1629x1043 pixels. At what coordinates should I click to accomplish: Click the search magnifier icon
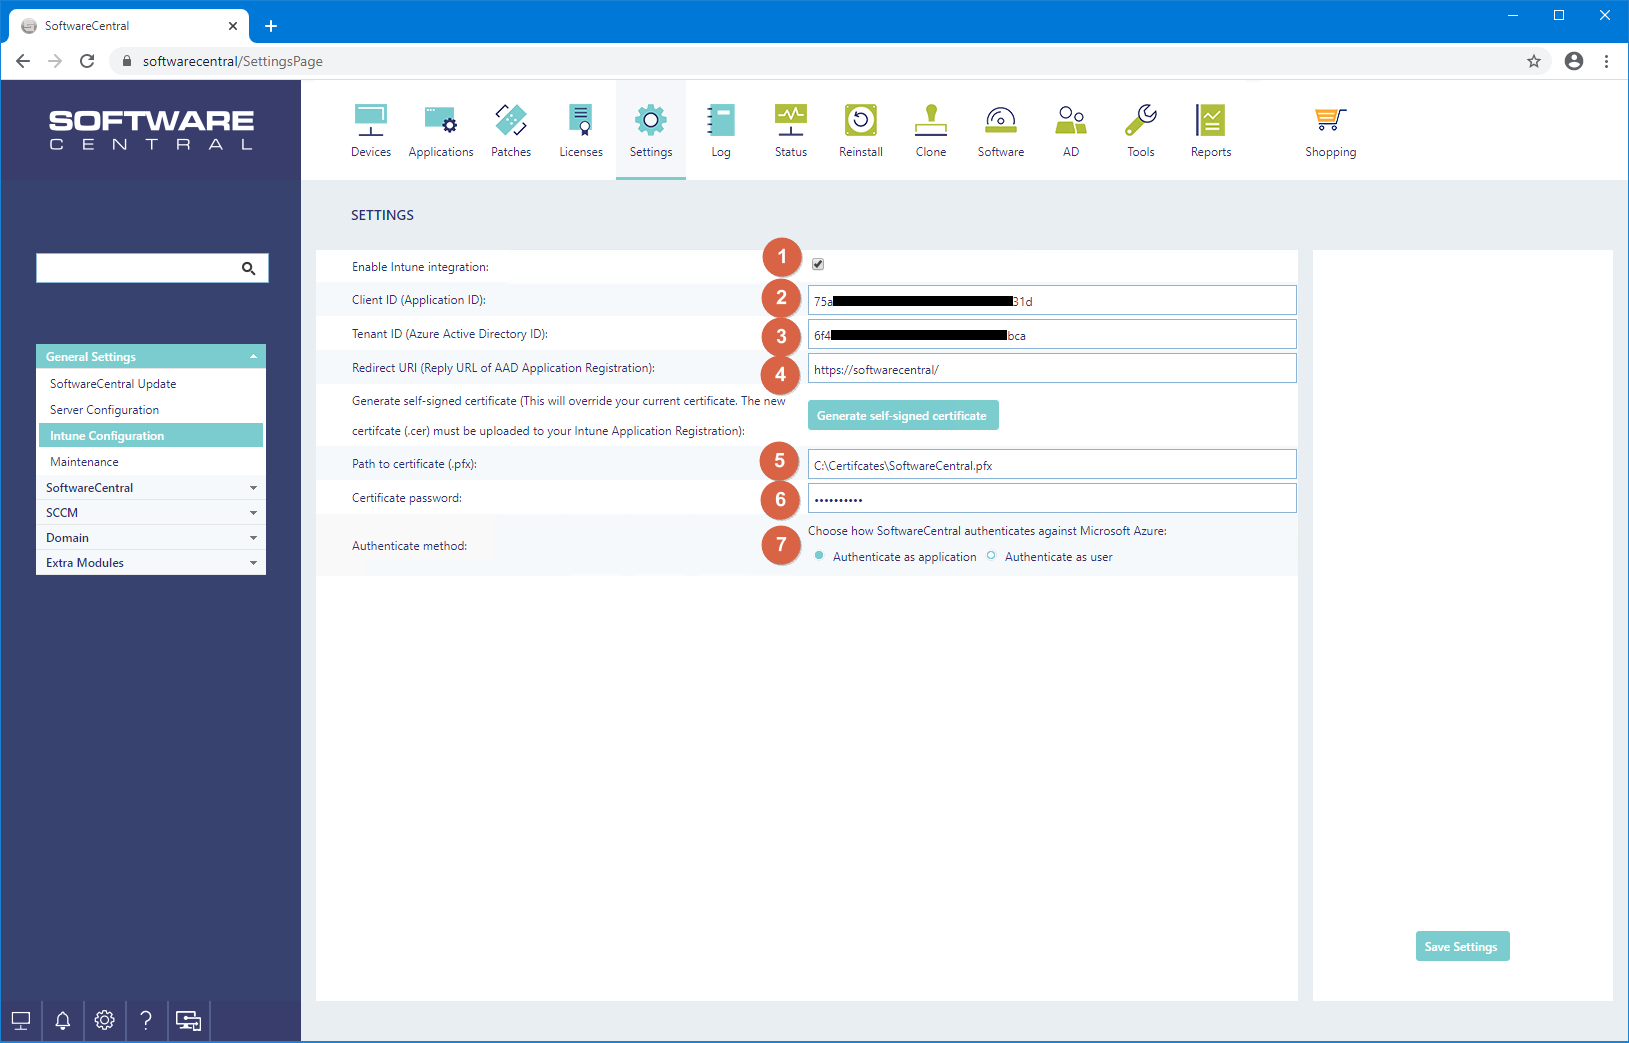tap(248, 268)
